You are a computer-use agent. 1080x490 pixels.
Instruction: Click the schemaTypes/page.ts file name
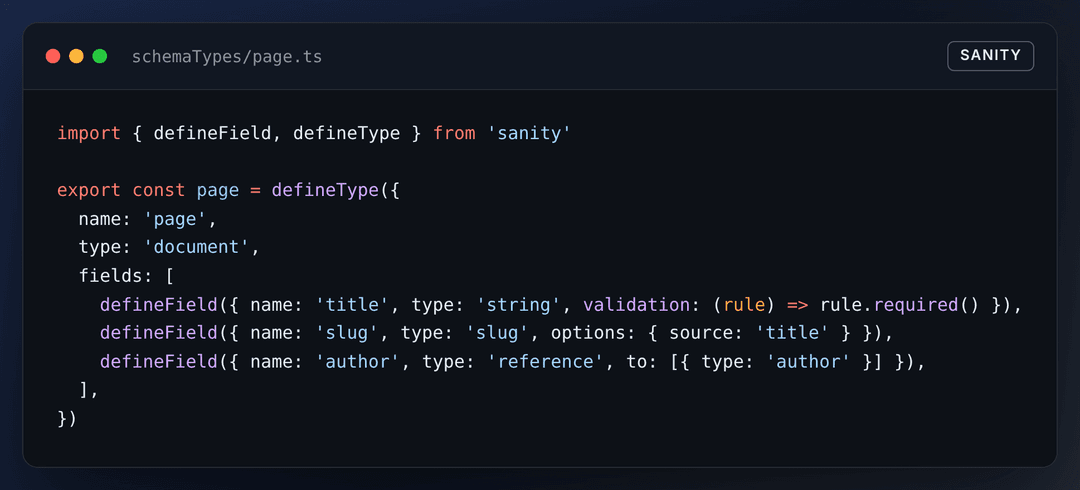[227, 57]
